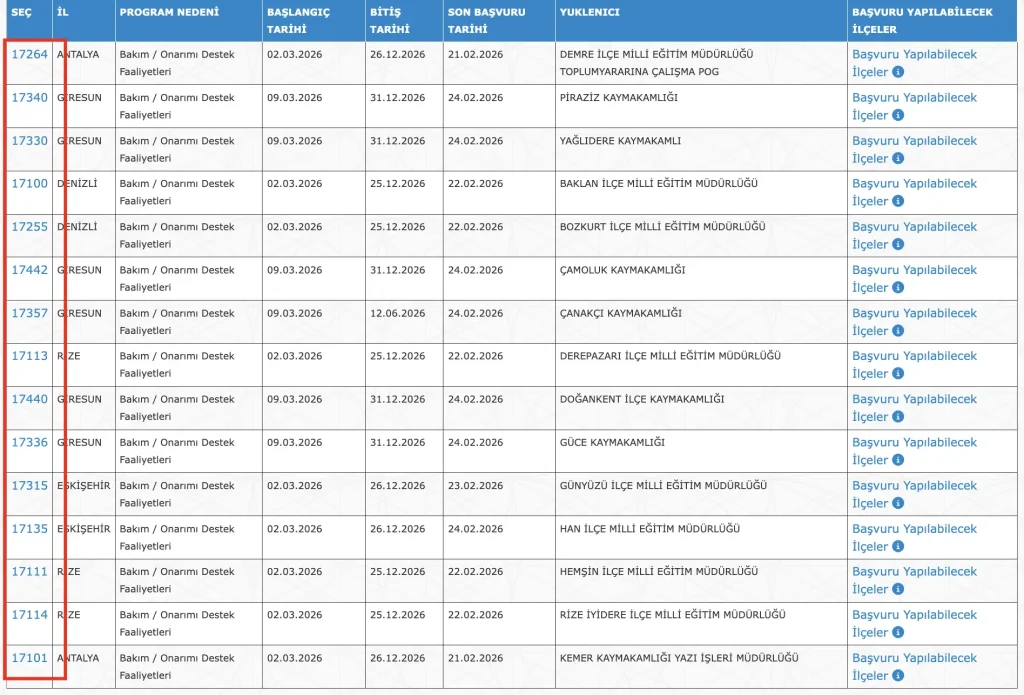Click the info icon in the YAĞLIDERE row

pos(897,158)
